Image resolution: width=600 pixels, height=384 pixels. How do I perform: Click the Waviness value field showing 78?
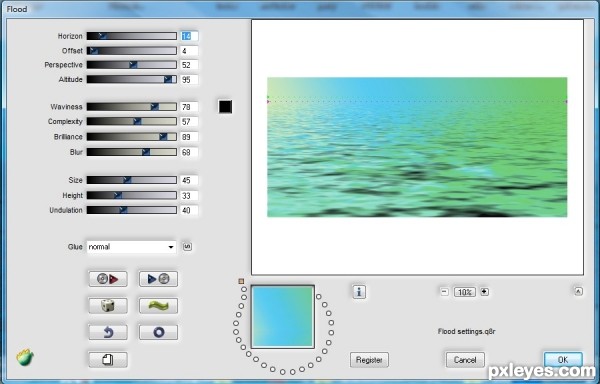[189, 107]
